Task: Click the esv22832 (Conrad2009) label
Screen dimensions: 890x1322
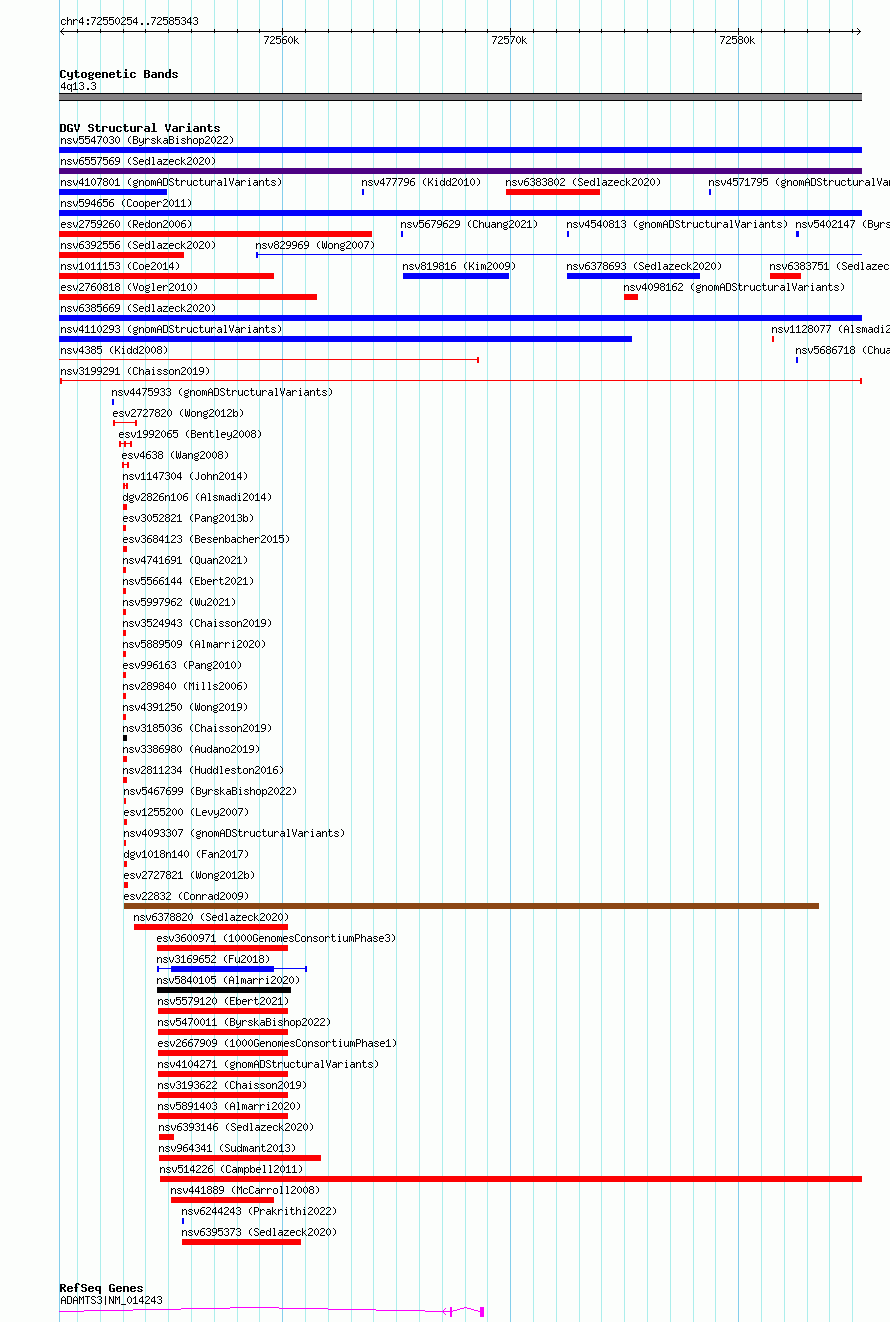Action: (186, 897)
